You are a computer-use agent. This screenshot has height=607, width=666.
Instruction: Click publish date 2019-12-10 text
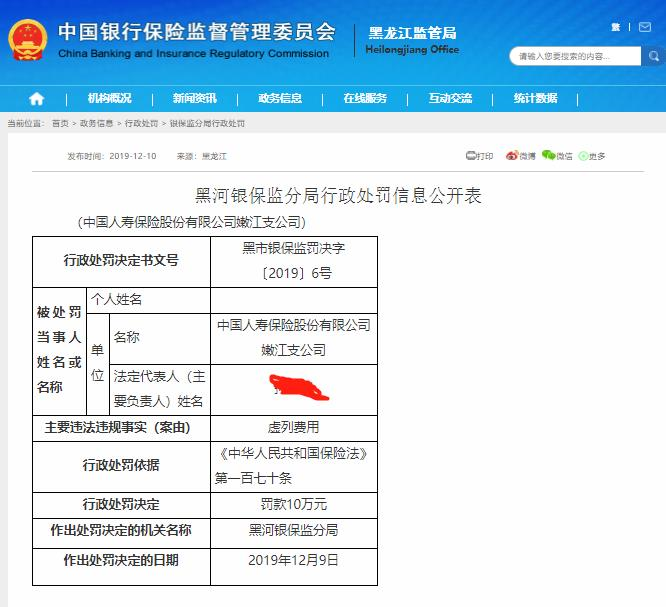point(133,156)
